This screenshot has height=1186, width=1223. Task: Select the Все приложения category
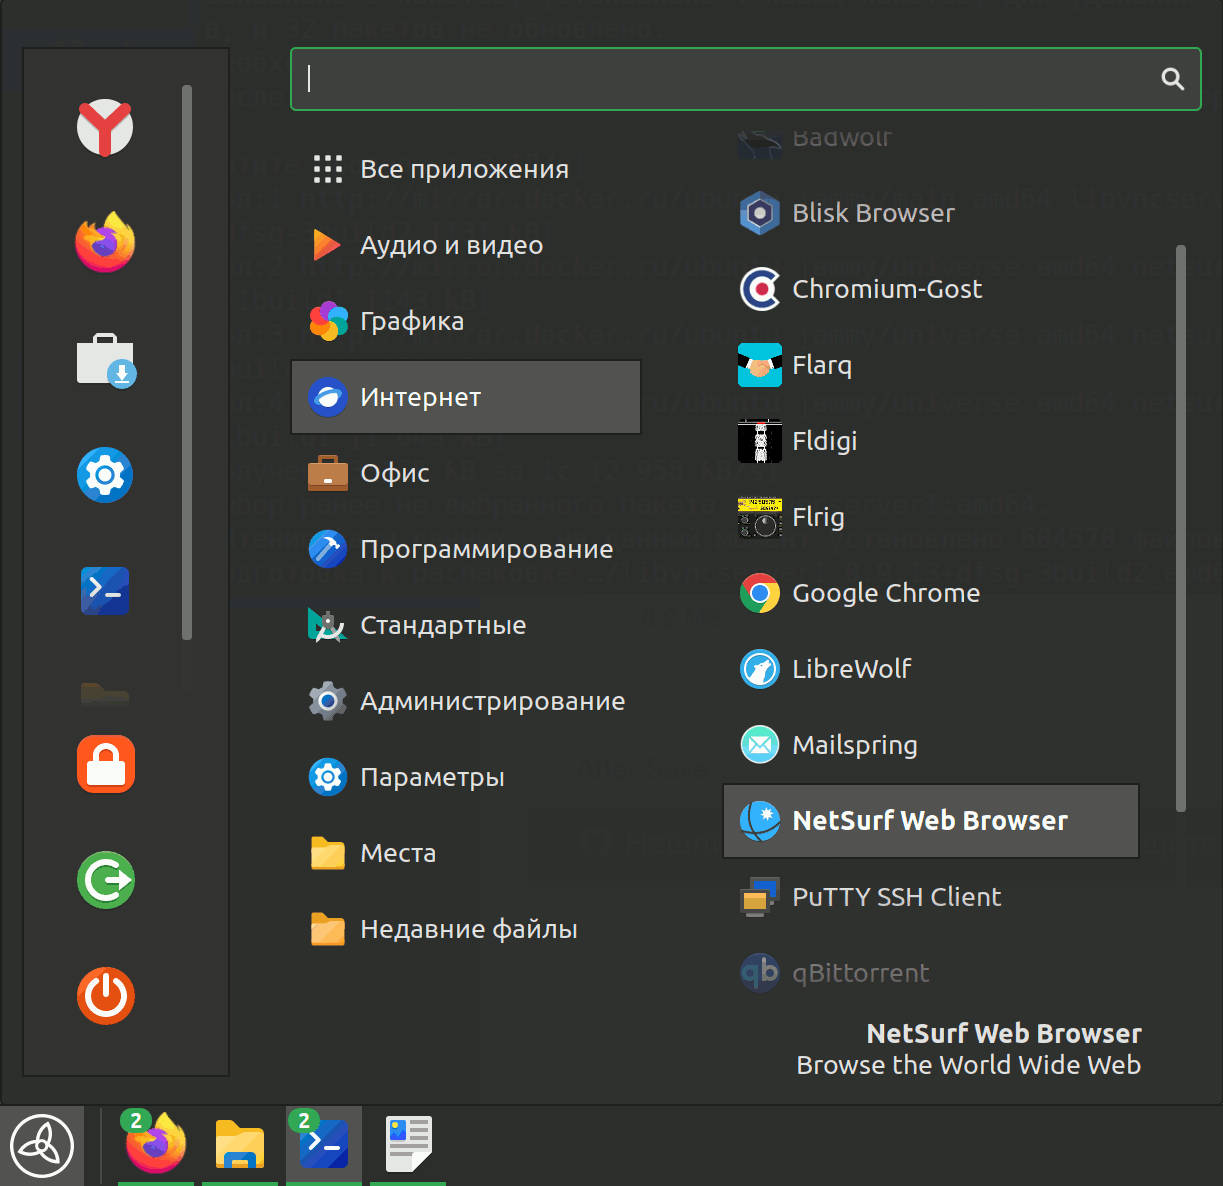pyautogui.click(x=466, y=169)
